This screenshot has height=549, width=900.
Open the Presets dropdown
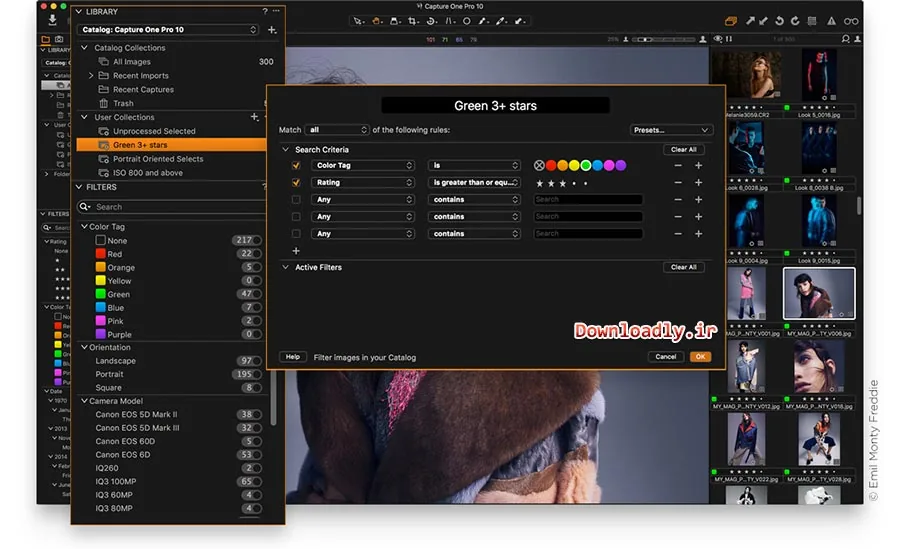click(671, 130)
